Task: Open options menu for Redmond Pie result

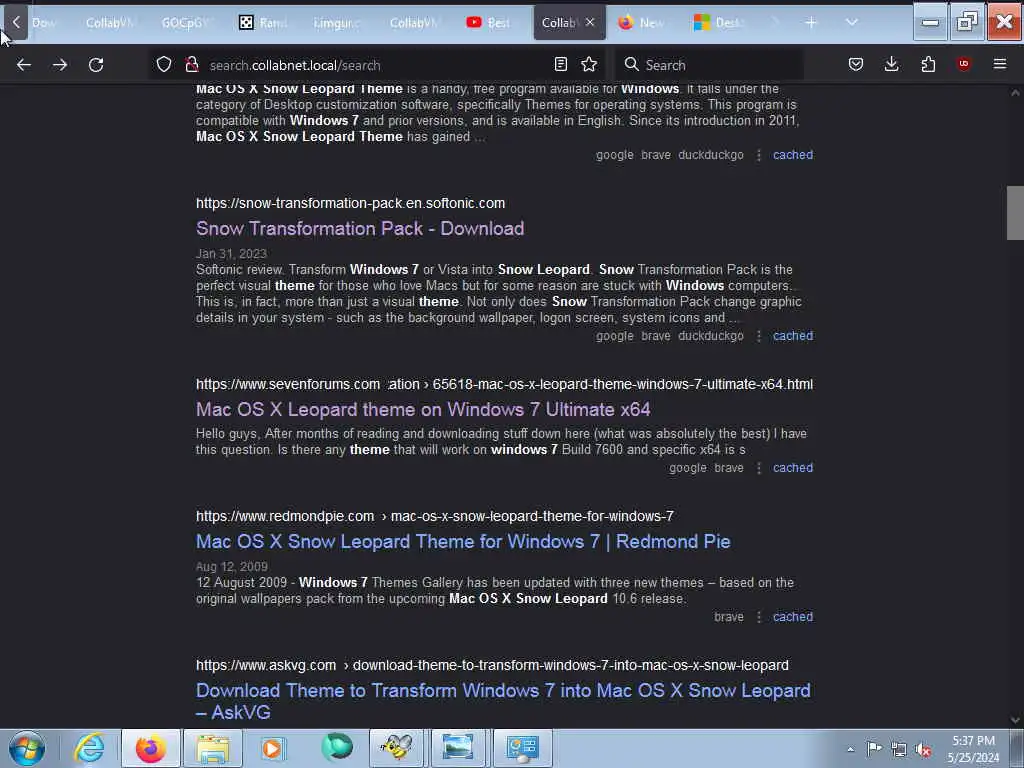Action: coord(759,617)
